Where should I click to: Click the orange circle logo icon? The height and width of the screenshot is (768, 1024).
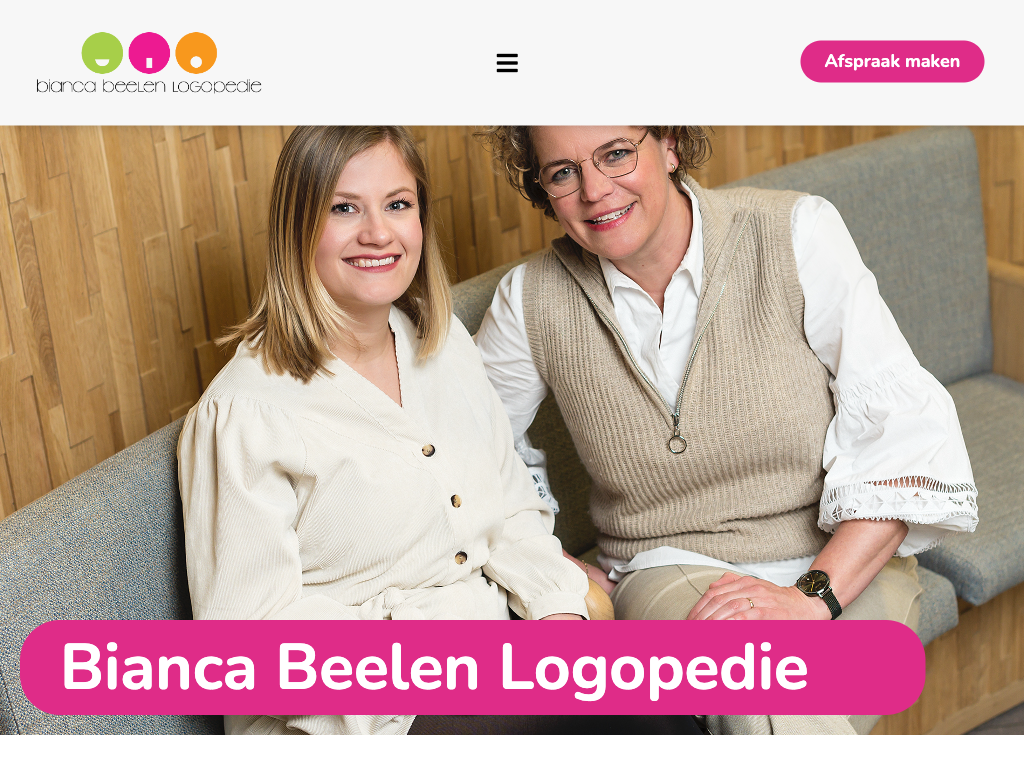click(x=196, y=53)
